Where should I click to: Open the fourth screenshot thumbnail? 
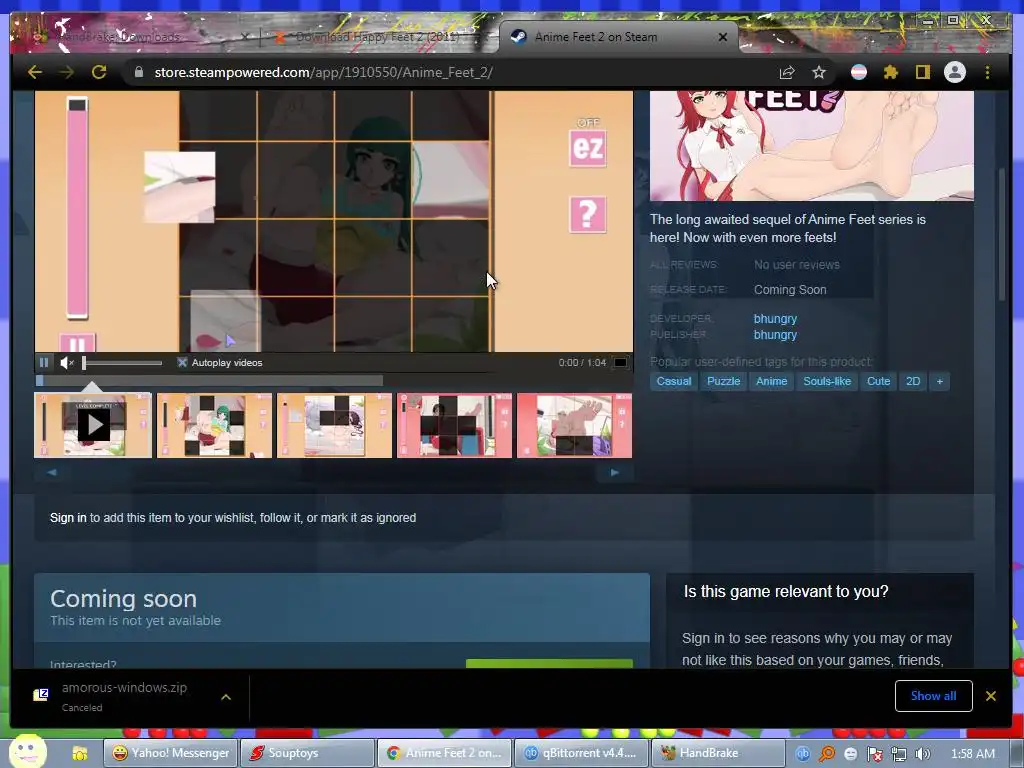click(x=455, y=425)
